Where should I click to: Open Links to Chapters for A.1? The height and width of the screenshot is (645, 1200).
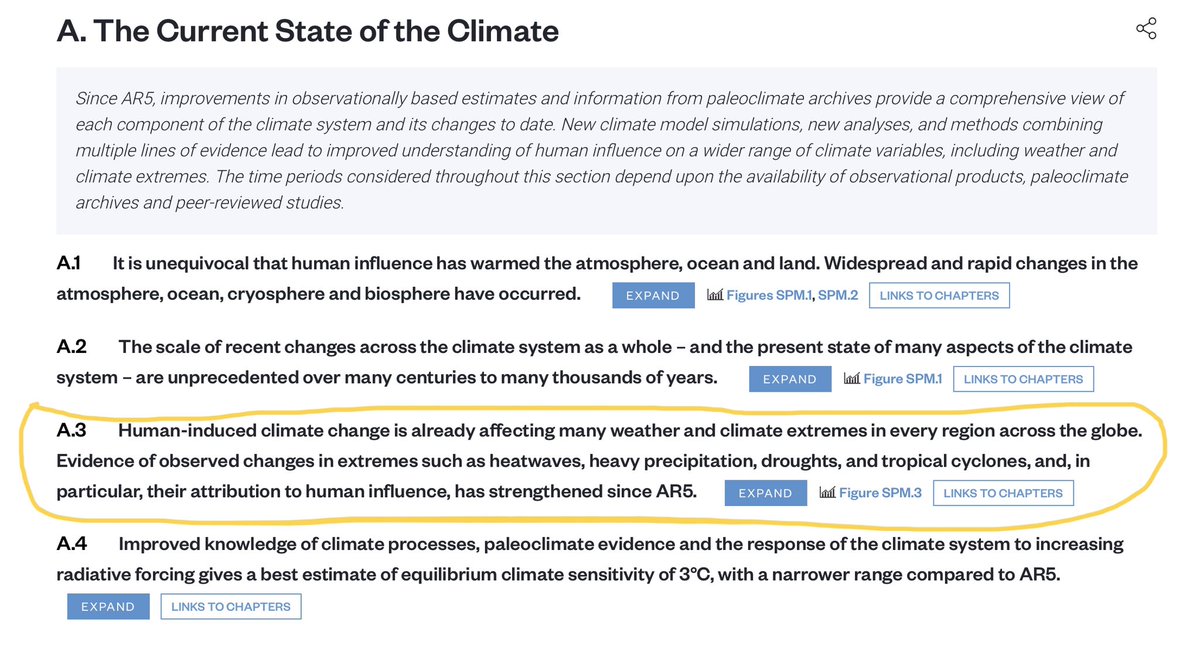point(939,296)
